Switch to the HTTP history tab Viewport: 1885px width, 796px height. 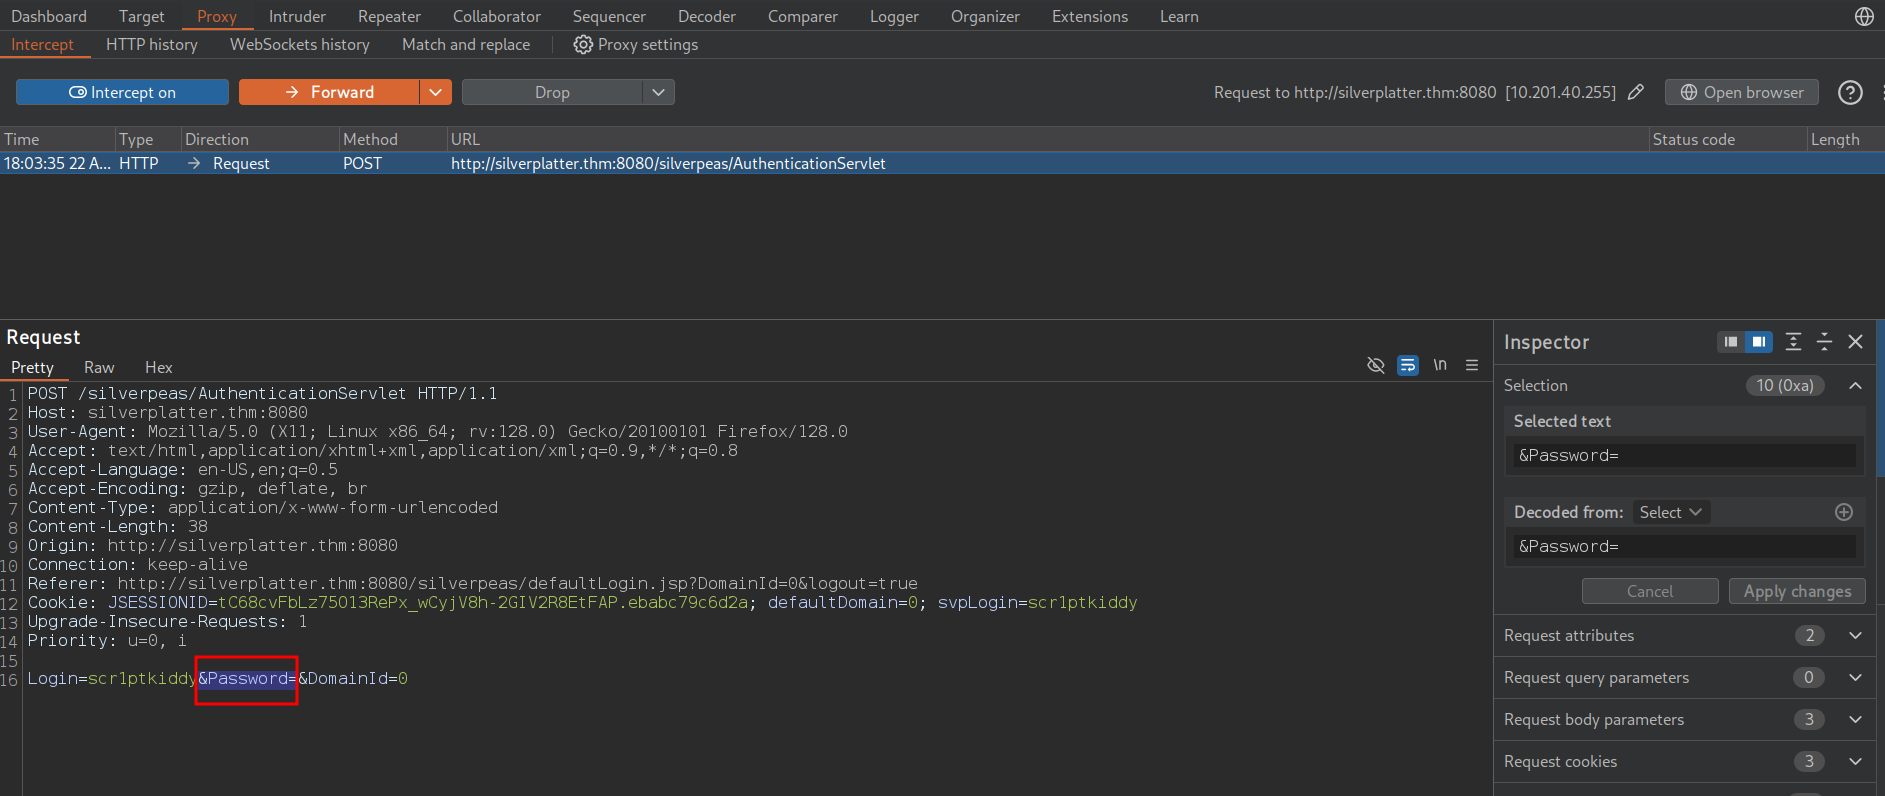pos(152,45)
